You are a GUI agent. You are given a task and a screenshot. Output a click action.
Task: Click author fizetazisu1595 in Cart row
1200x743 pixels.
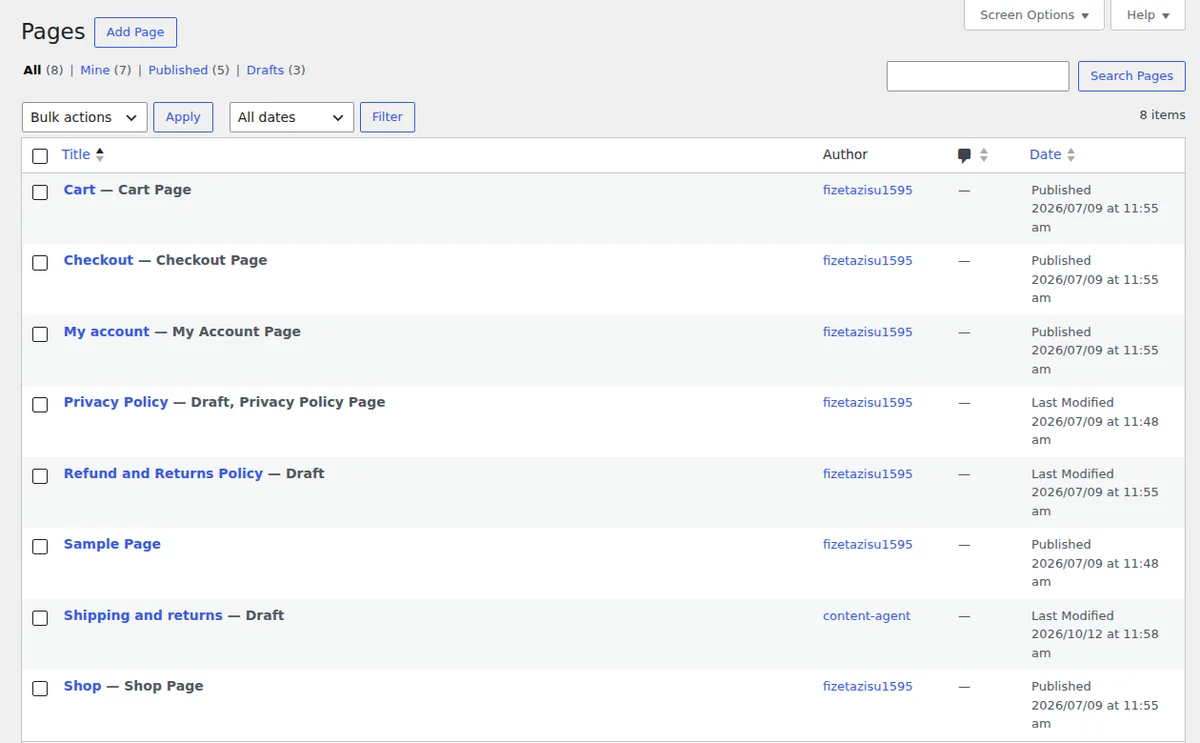pos(868,190)
